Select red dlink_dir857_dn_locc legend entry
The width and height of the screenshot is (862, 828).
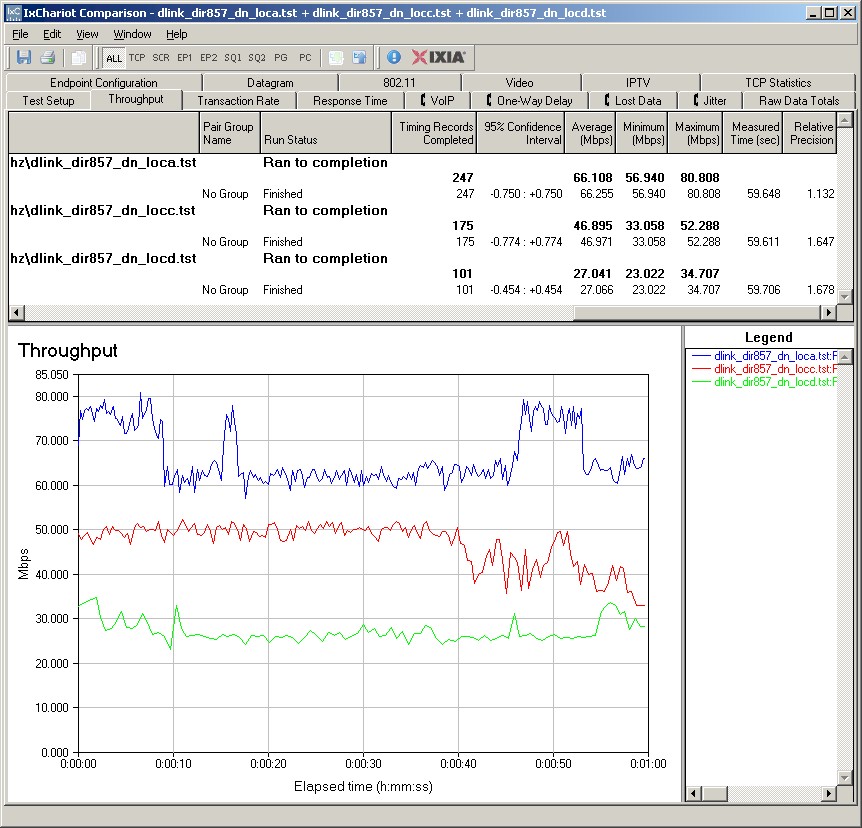pos(764,369)
